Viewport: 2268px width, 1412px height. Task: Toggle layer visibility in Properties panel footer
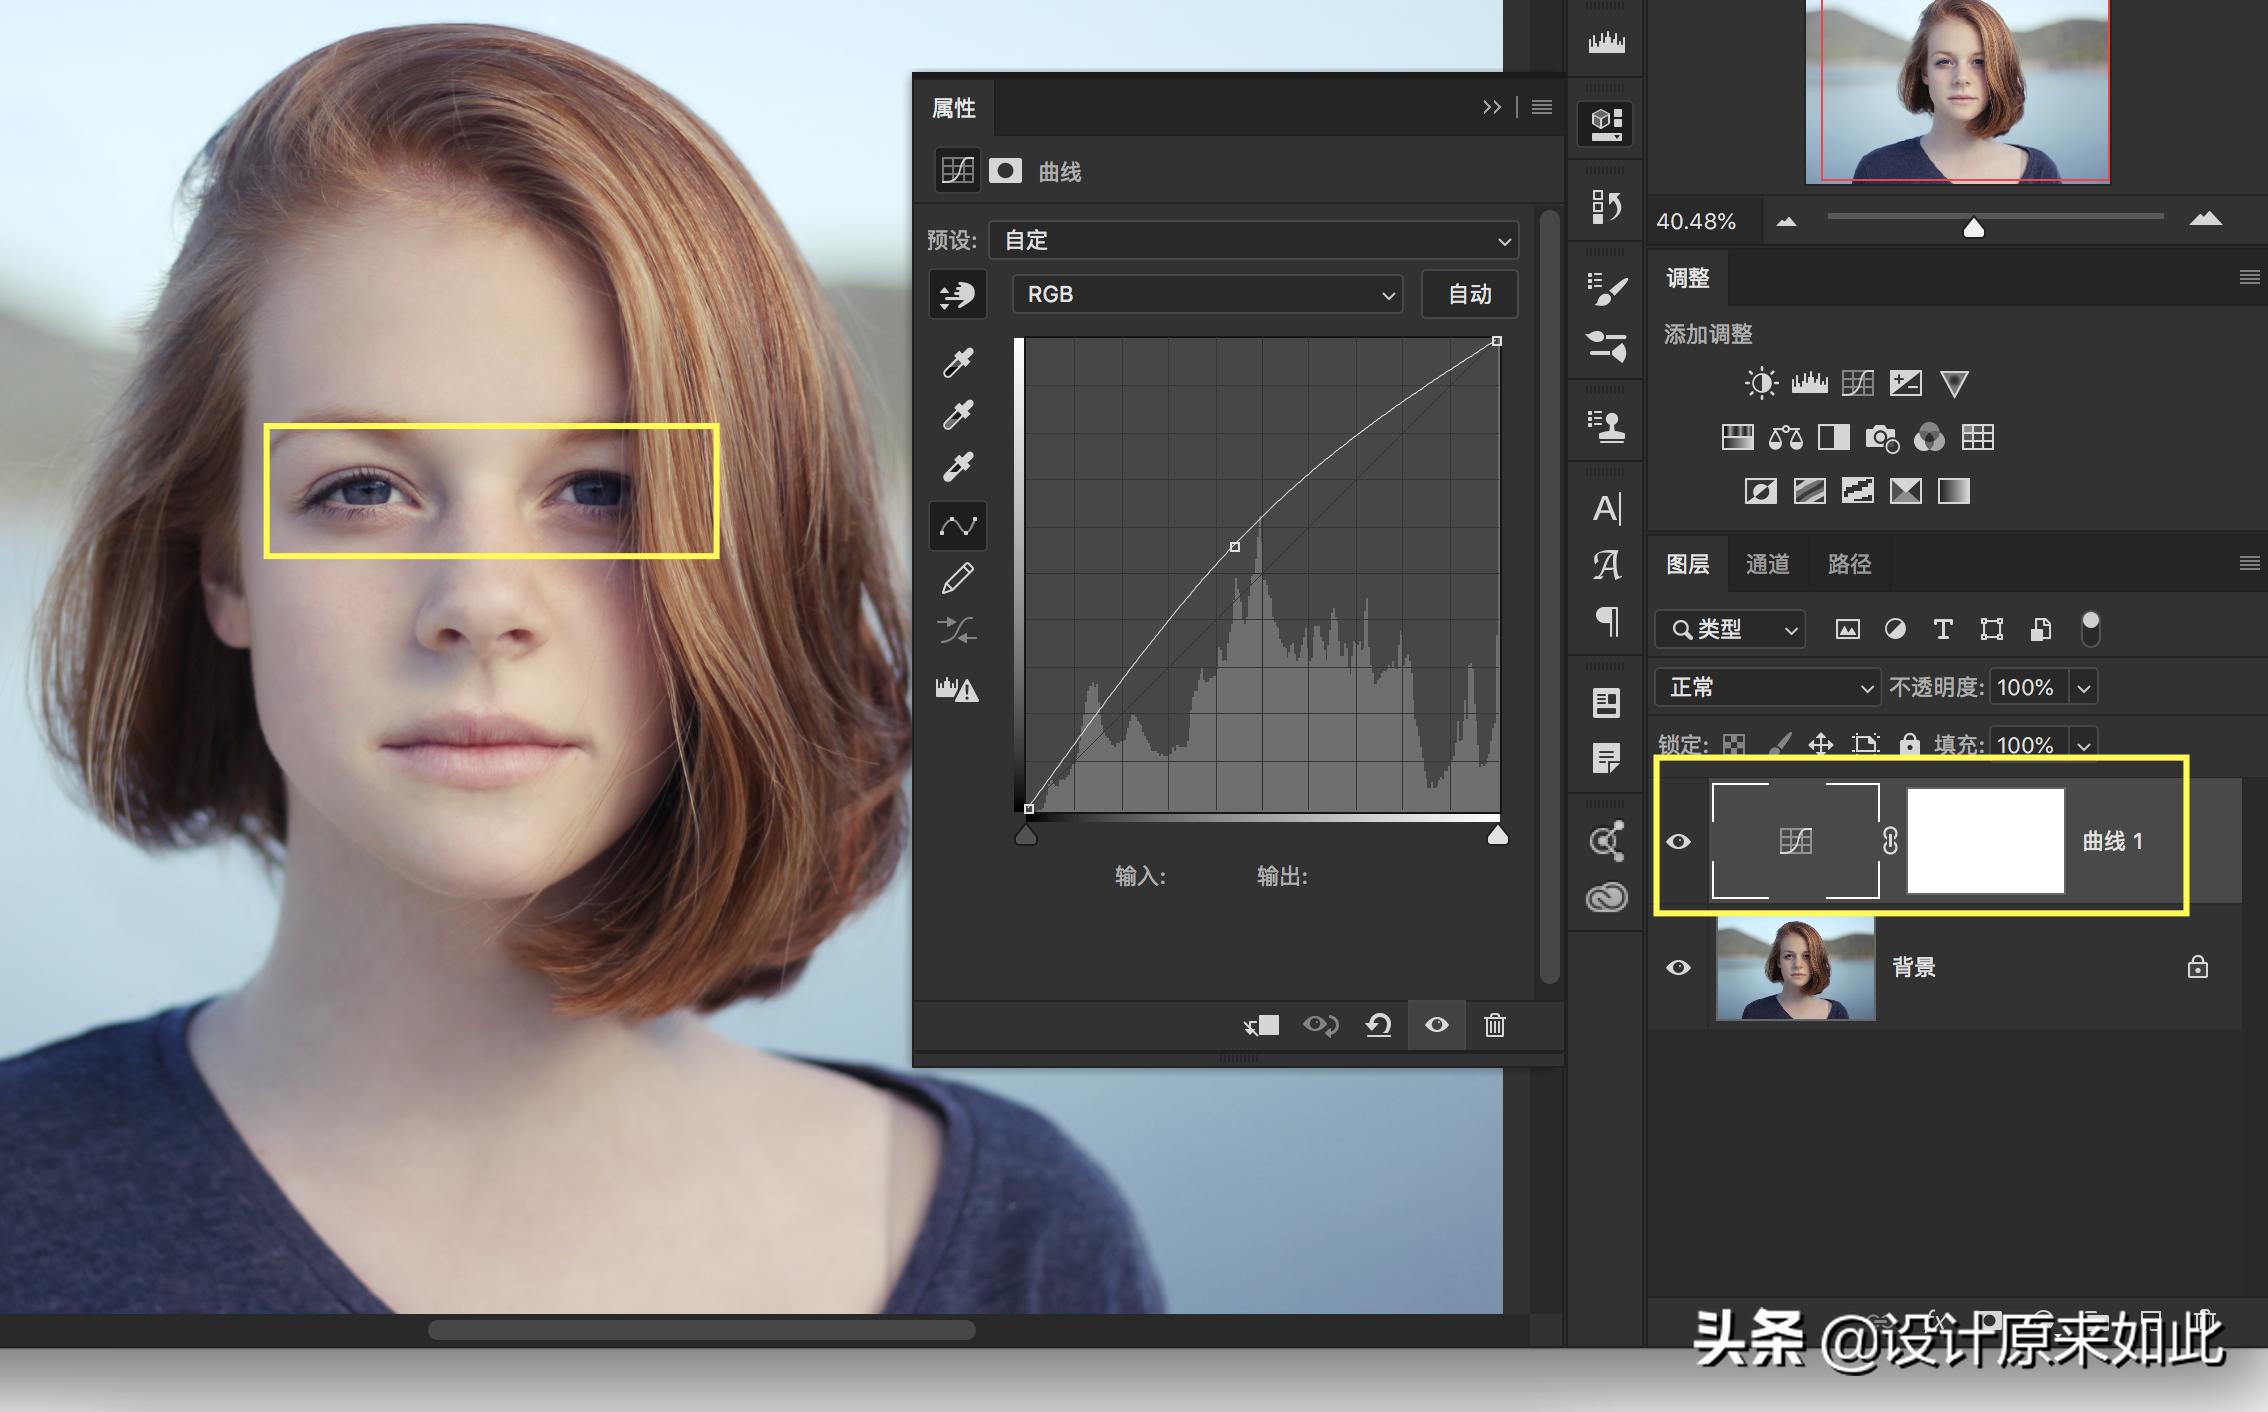pyautogui.click(x=1436, y=1025)
